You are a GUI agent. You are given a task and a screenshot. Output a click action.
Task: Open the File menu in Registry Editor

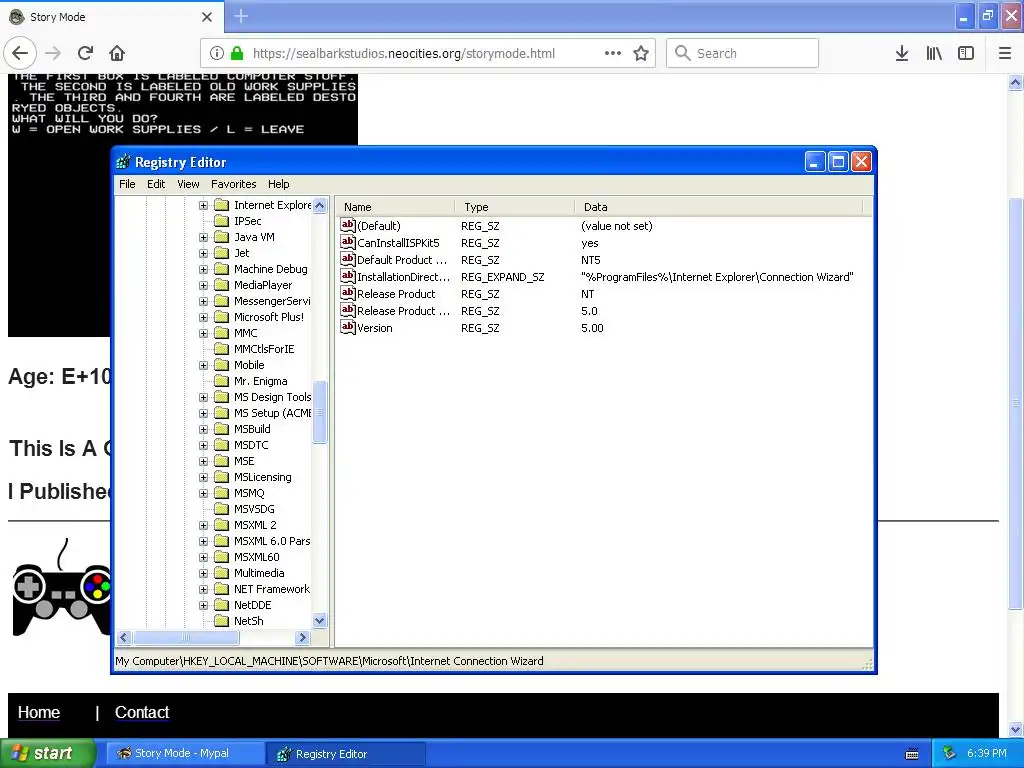tap(127, 184)
